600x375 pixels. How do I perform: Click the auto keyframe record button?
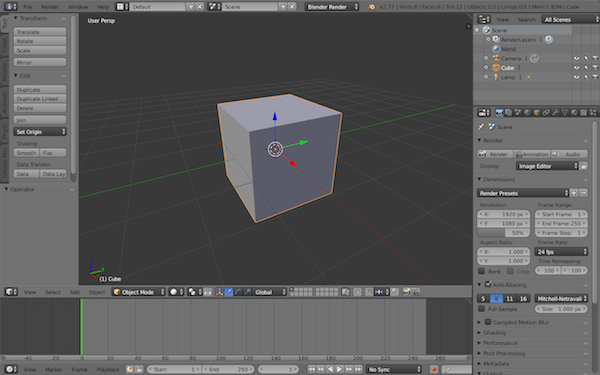434,369
